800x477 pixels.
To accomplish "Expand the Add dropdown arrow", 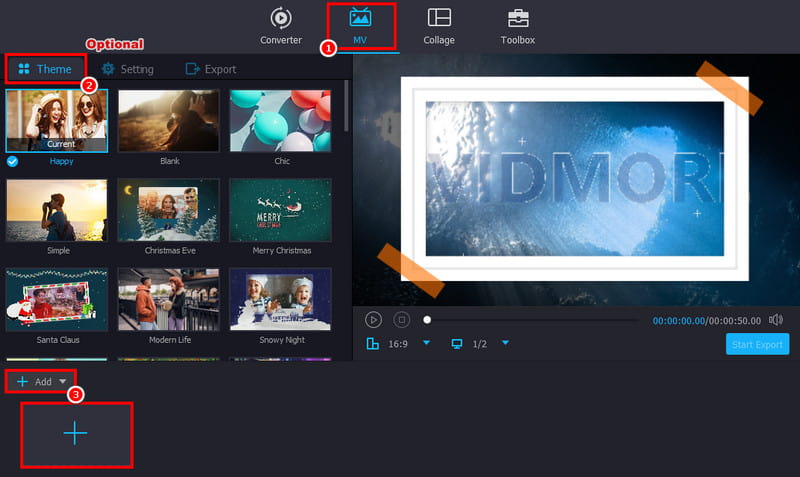I will (x=62, y=381).
